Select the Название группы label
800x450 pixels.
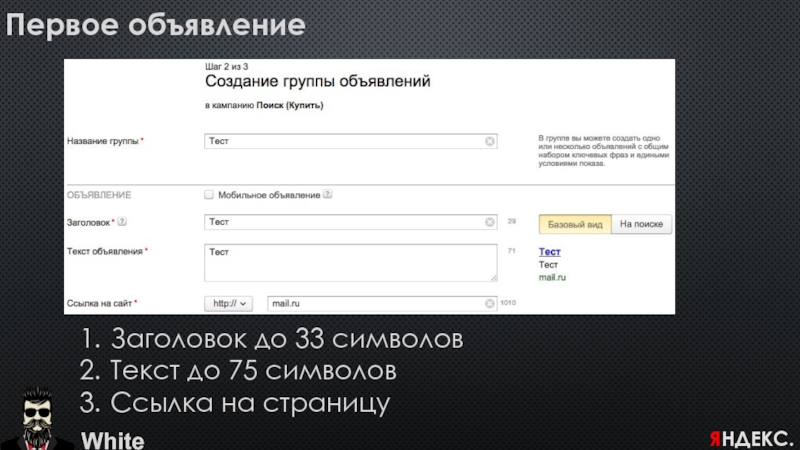[103, 141]
